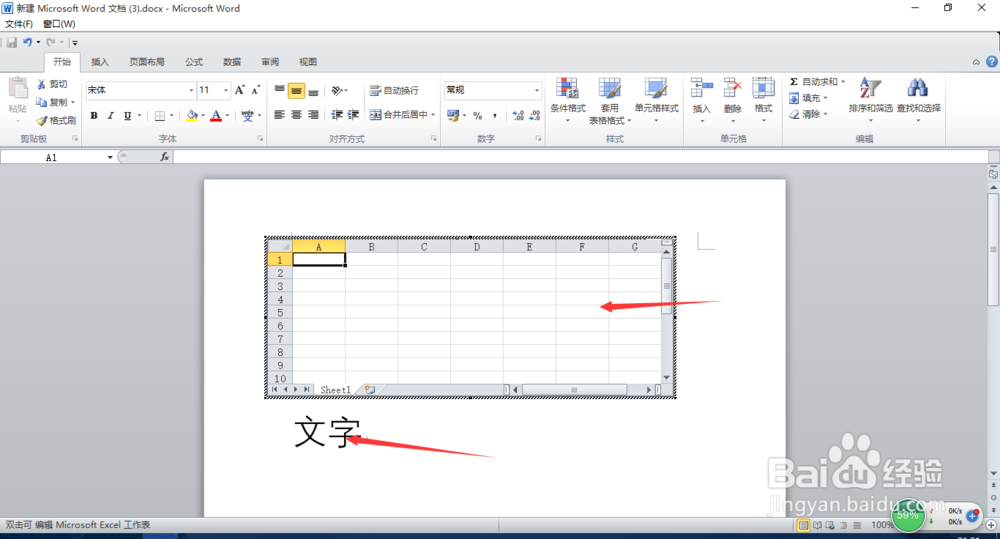Click the fx insert function icon
The image size is (1000, 539).
(x=165, y=156)
